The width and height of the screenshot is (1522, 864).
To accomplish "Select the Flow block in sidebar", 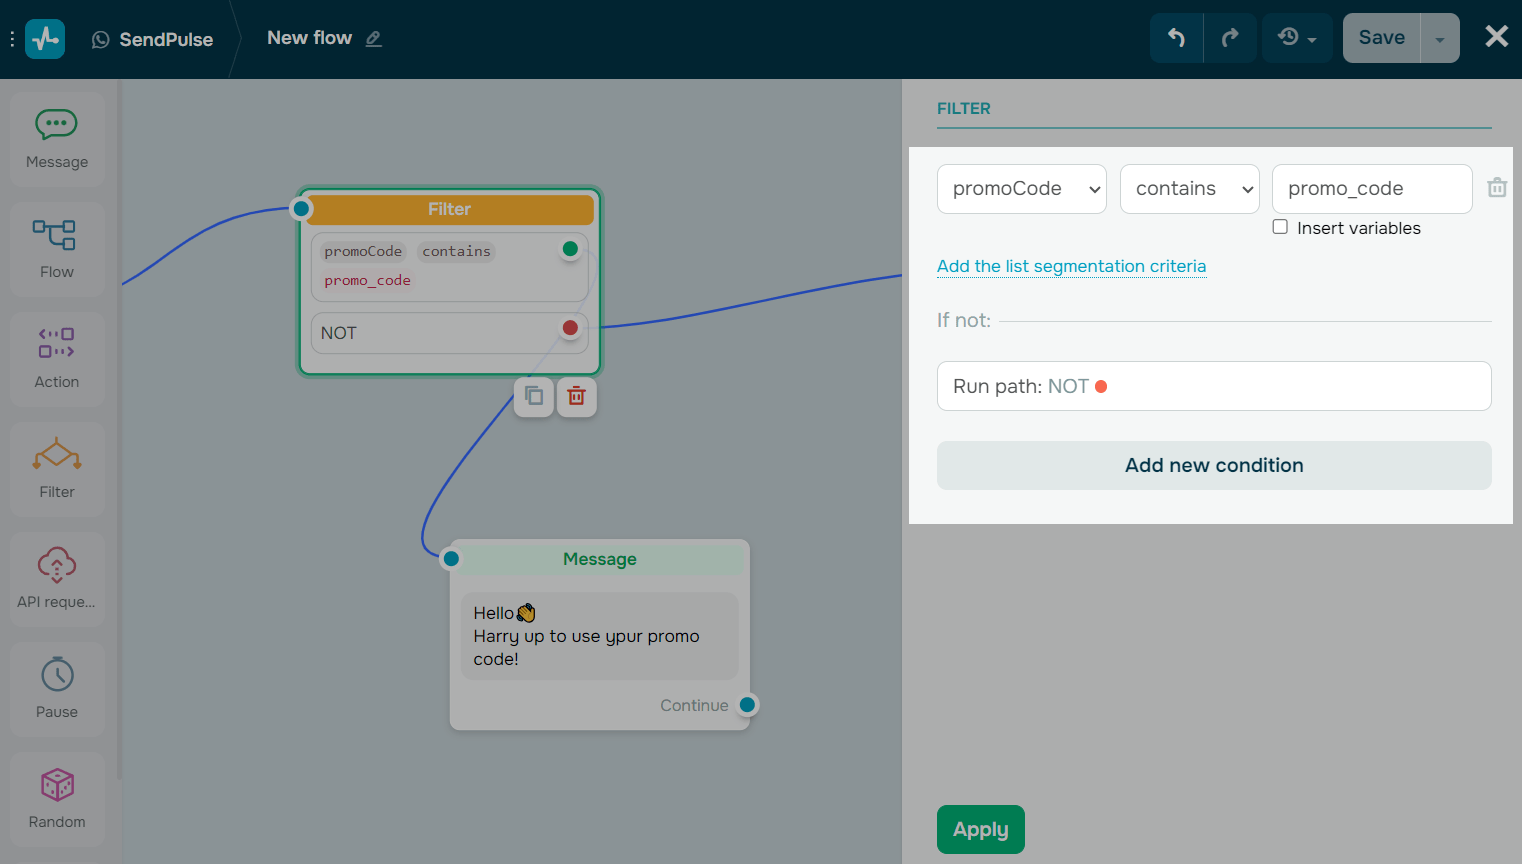I will (x=57, y=248).
